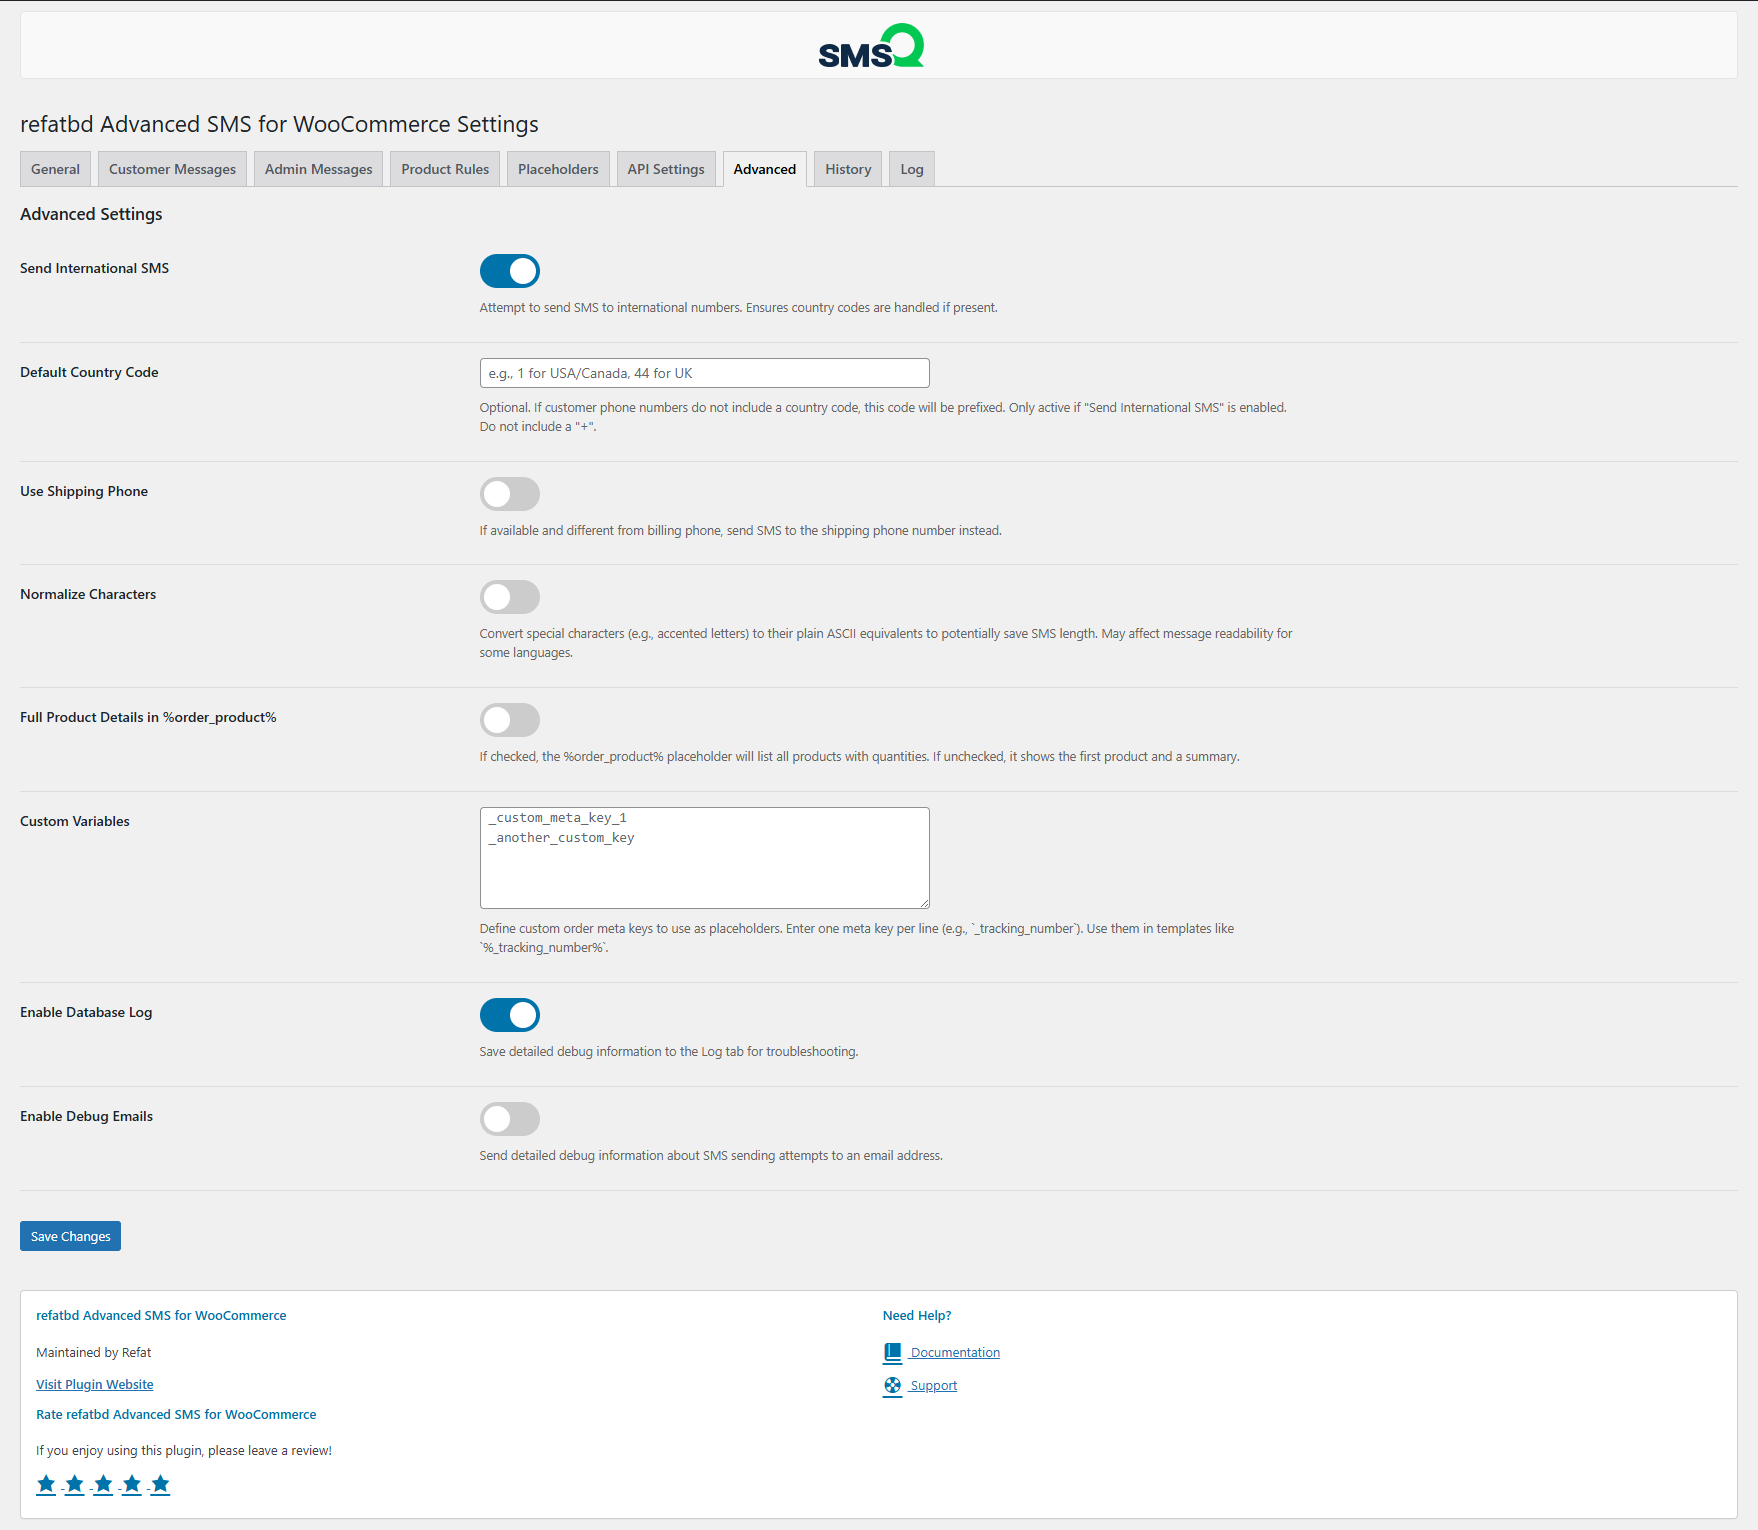Select the Placeholders tab
The width and height of the screenshot is (1758, 1530).
coord(558,169)
